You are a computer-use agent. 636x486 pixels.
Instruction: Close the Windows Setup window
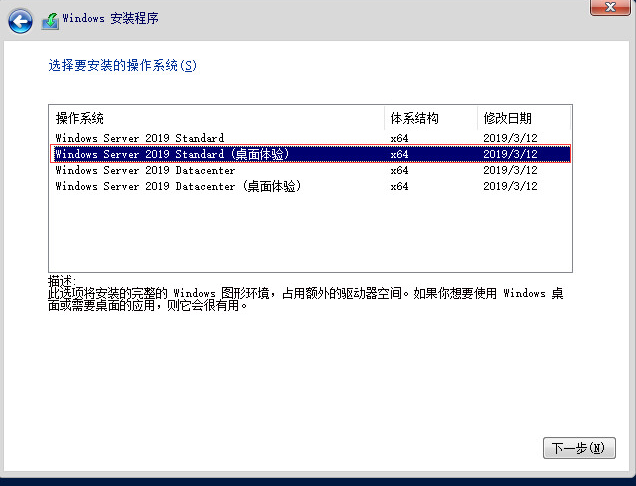(x=610, y=7)
